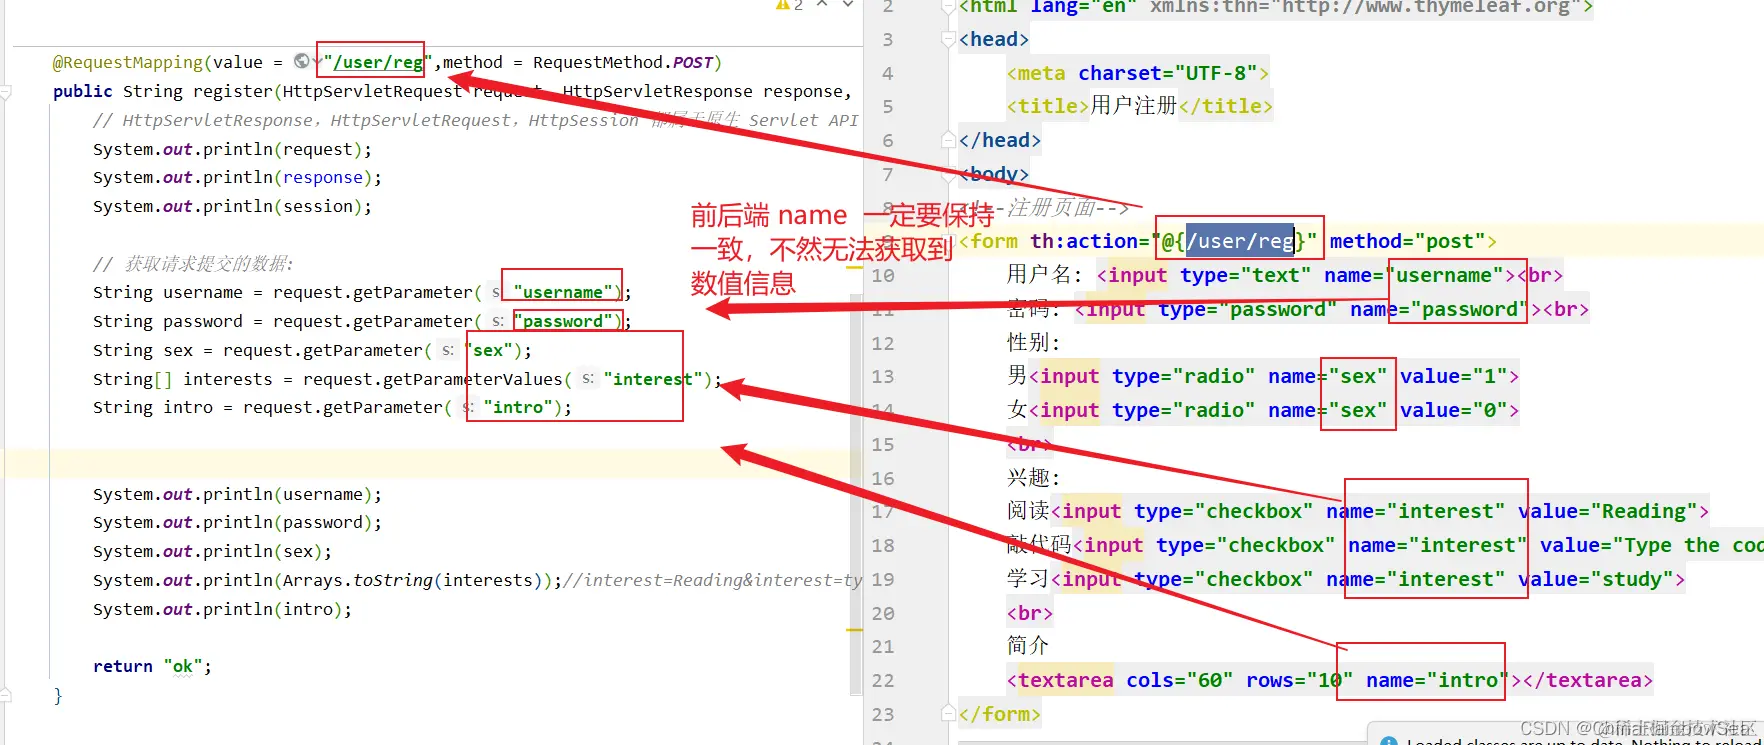The height and width of the screenshot is (745, 1764).
Task: Click the System.out.println(password) line
Action: click(x=237, y=522)
